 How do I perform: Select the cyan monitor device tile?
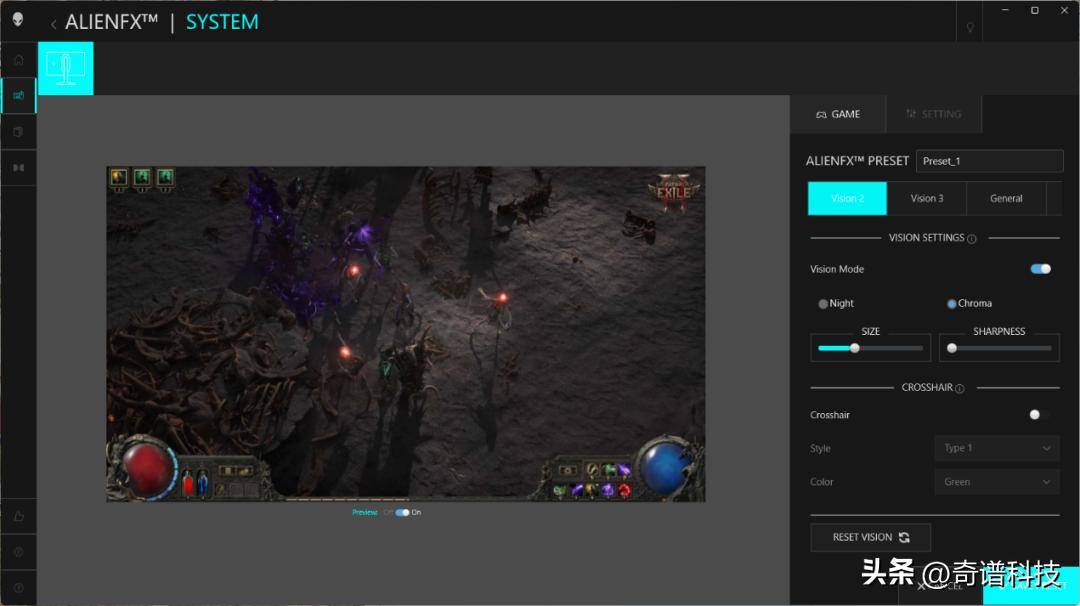tap(65, 68)
